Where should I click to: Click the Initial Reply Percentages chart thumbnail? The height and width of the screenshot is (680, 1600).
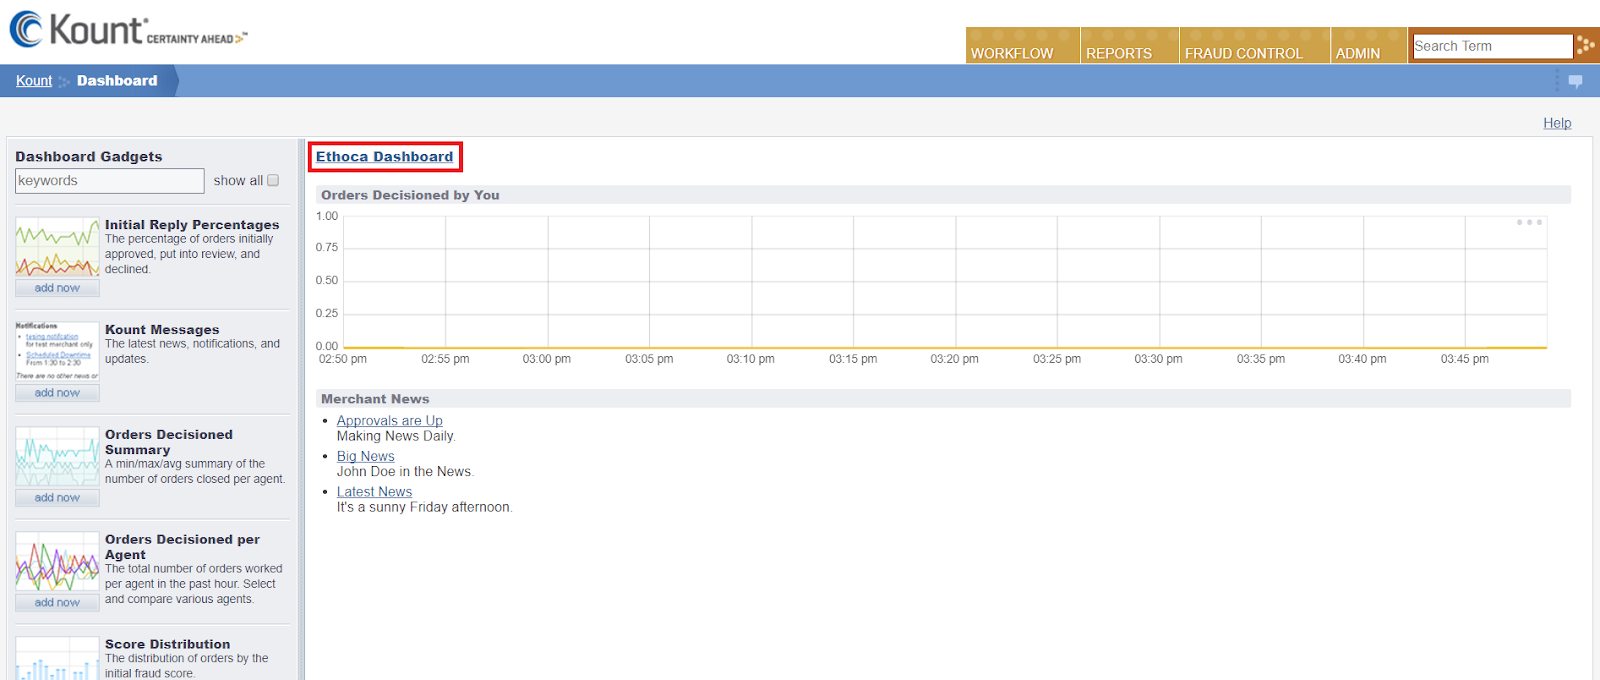[x=57, y=248]
